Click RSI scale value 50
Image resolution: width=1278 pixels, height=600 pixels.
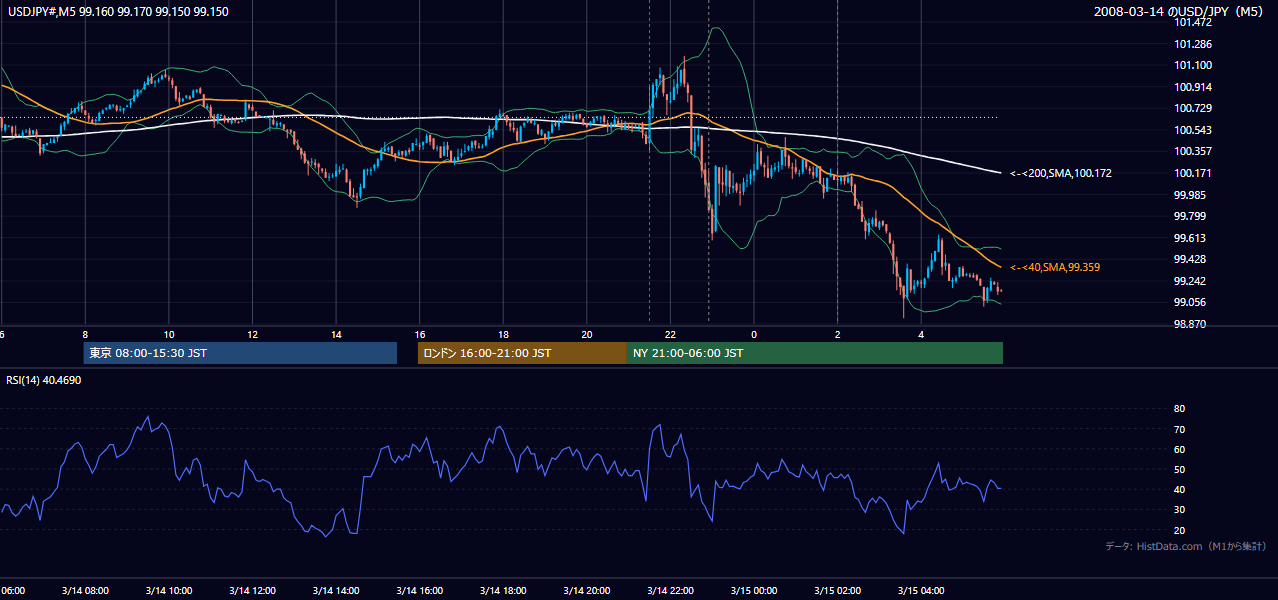tap(1179, 469)
